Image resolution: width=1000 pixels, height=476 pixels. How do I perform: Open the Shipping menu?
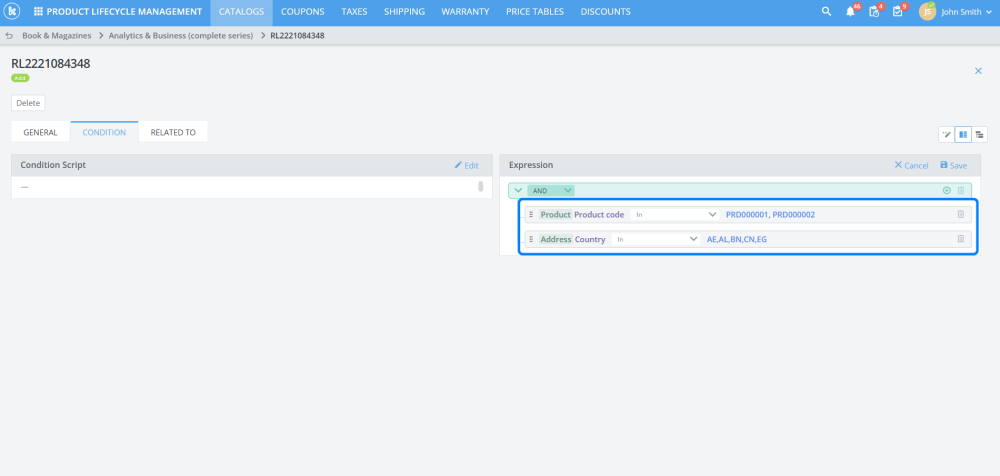click(x=404, y=11)
